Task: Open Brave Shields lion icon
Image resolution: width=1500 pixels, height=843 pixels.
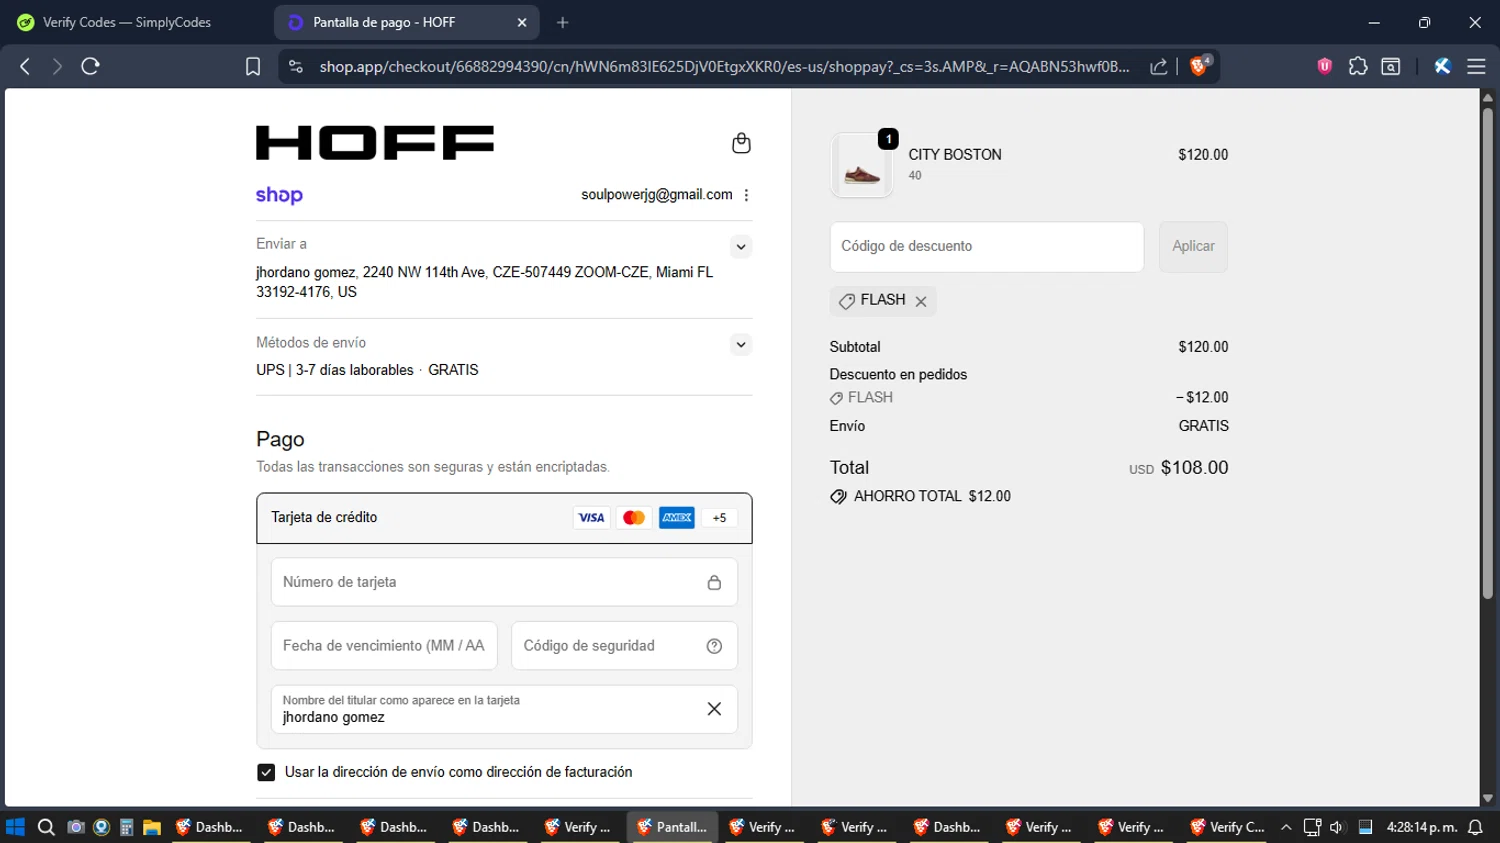Action: coord(1199,66)
